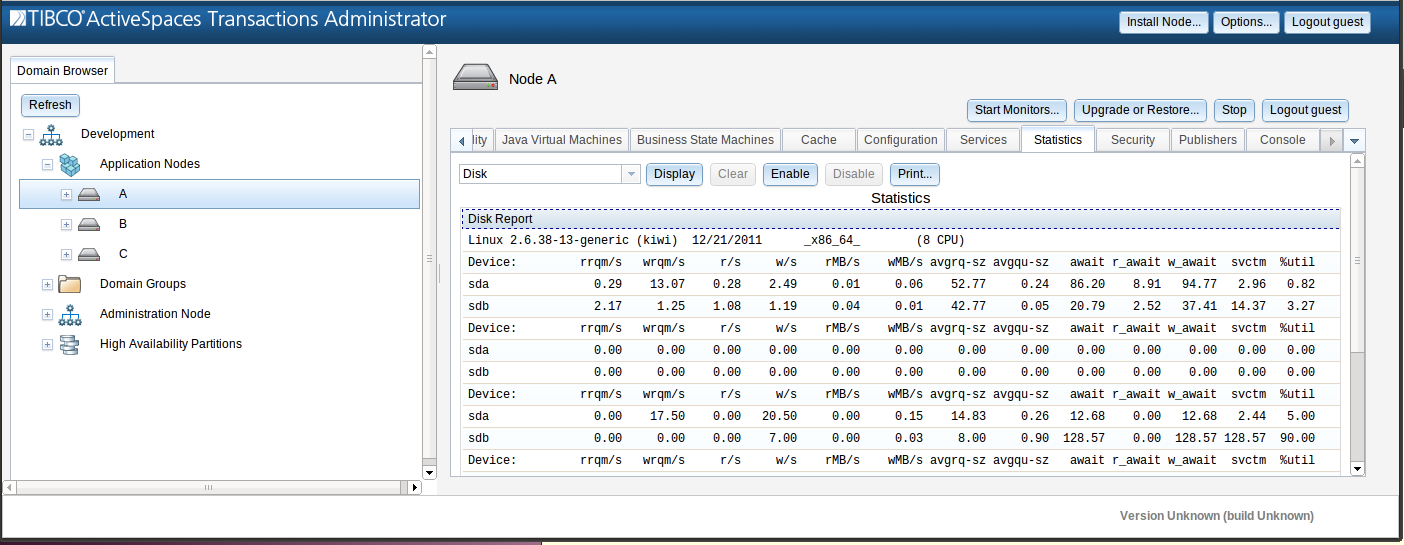The image size is (1404, 545).
Task: Open the Services tab
Action: tap(983, 140)
